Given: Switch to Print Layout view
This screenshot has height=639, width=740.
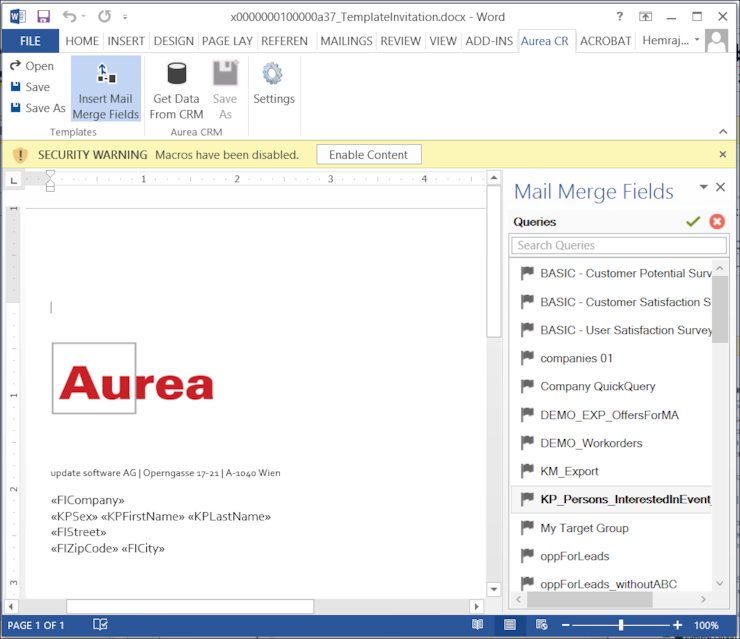Looking at the screenshot, I should click(510, 625).
